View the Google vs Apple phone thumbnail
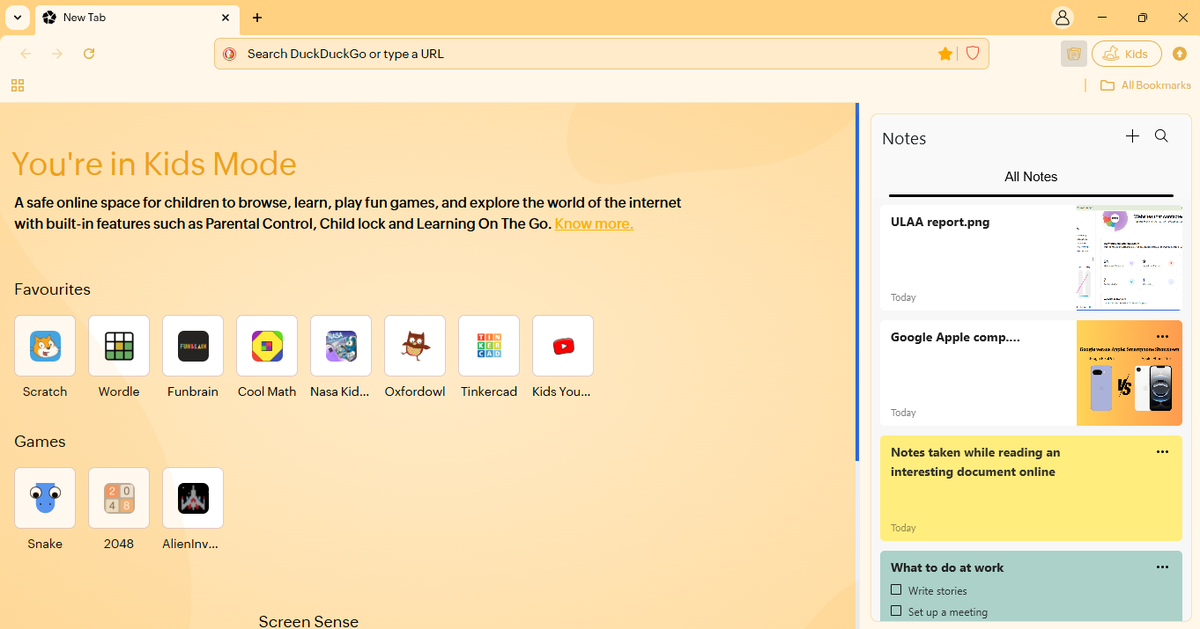This screenshot has height=629, width=1200. click(1129, 373)
